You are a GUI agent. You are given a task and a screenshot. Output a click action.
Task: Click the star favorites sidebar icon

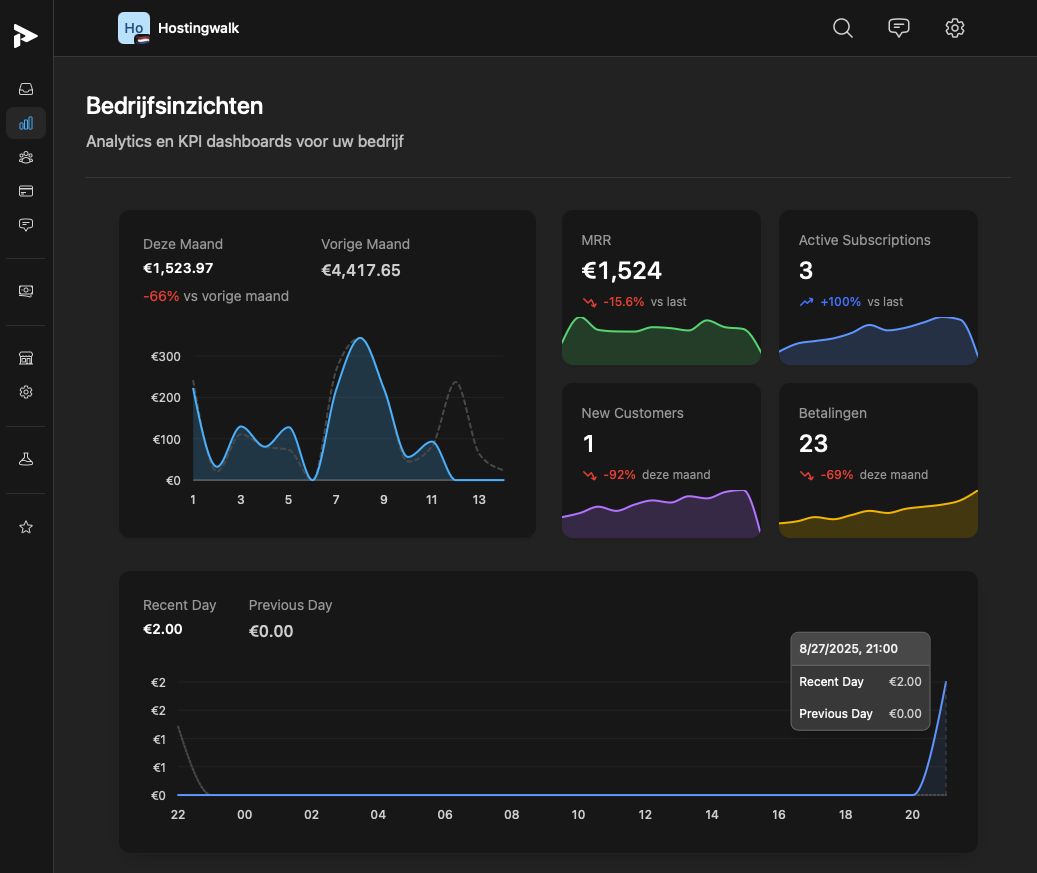[26, 527]
